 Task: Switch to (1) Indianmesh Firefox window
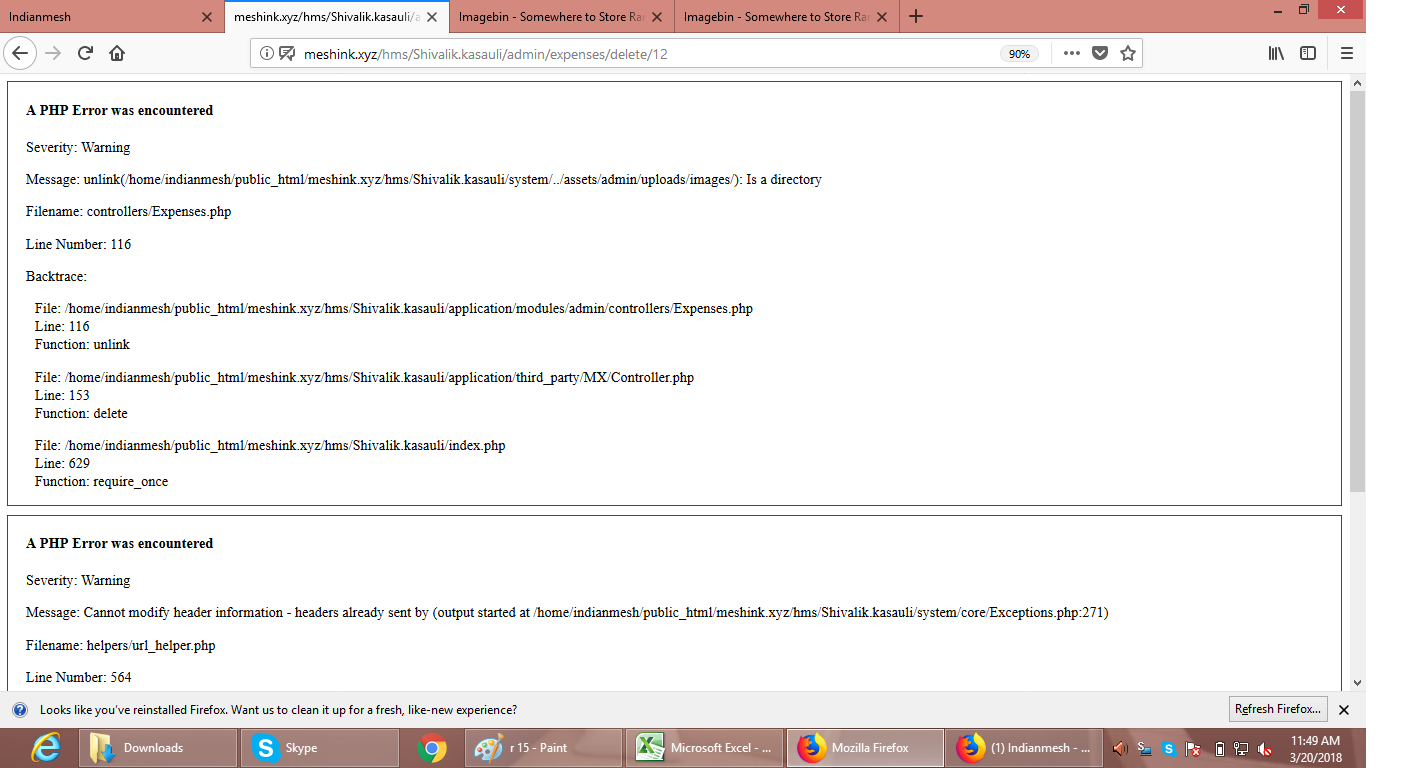pos(1025,748)
